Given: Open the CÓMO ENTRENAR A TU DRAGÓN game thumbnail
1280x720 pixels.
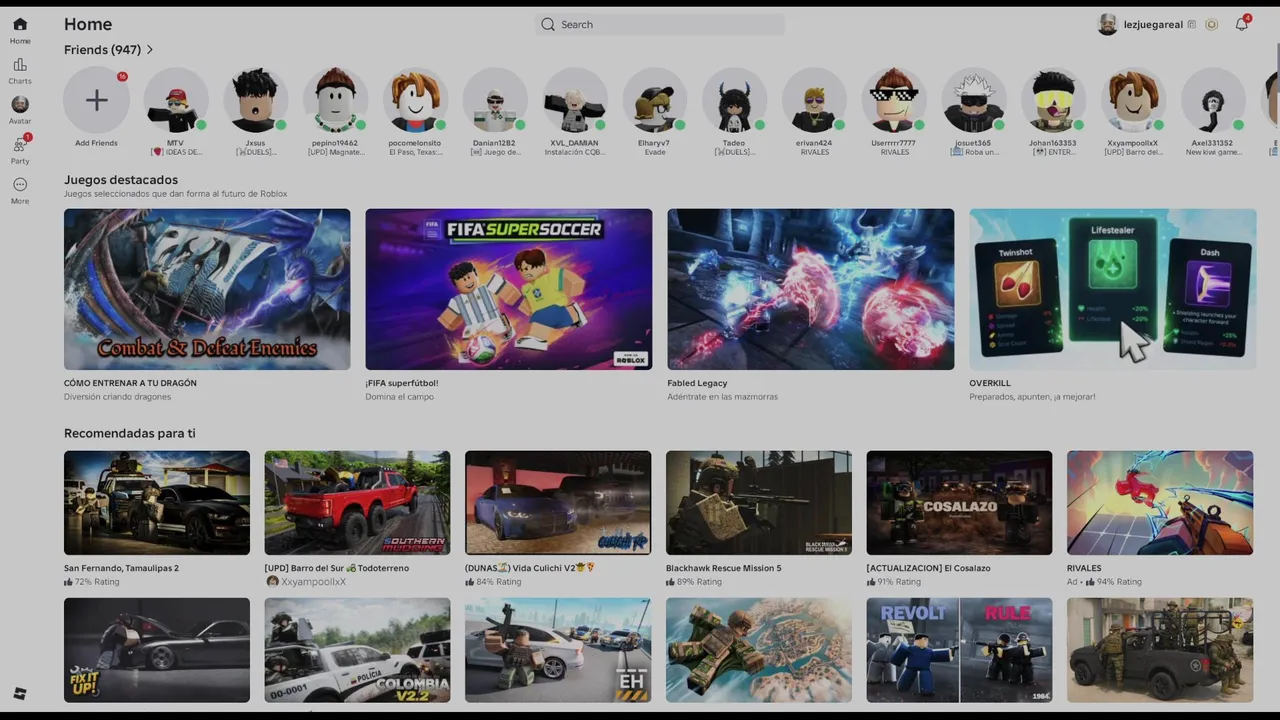Looking at the screenshot, I should coord(207,289).
